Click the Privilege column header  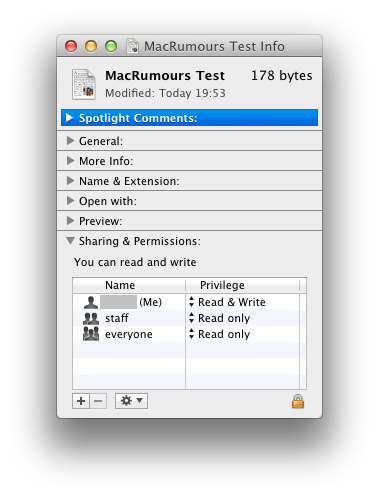click(242, 285)
